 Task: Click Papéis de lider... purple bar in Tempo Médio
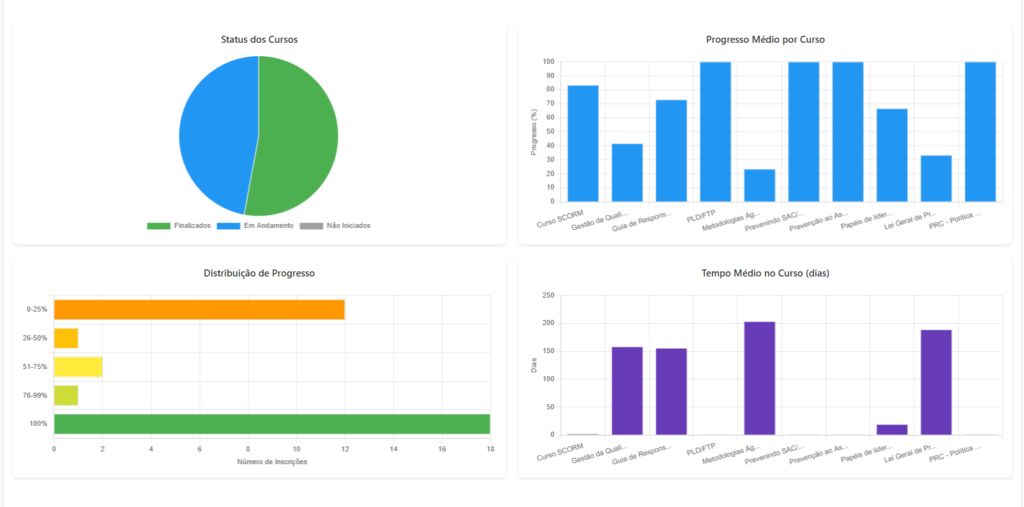[x=892, y=429]
